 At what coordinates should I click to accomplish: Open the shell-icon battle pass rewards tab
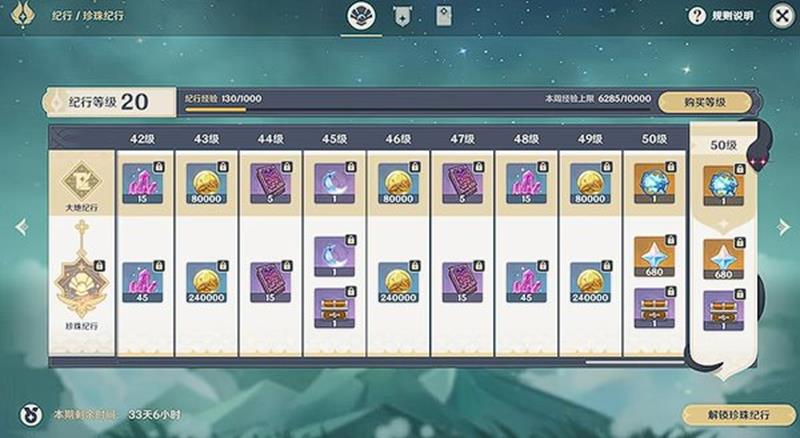tap(361, 16)
